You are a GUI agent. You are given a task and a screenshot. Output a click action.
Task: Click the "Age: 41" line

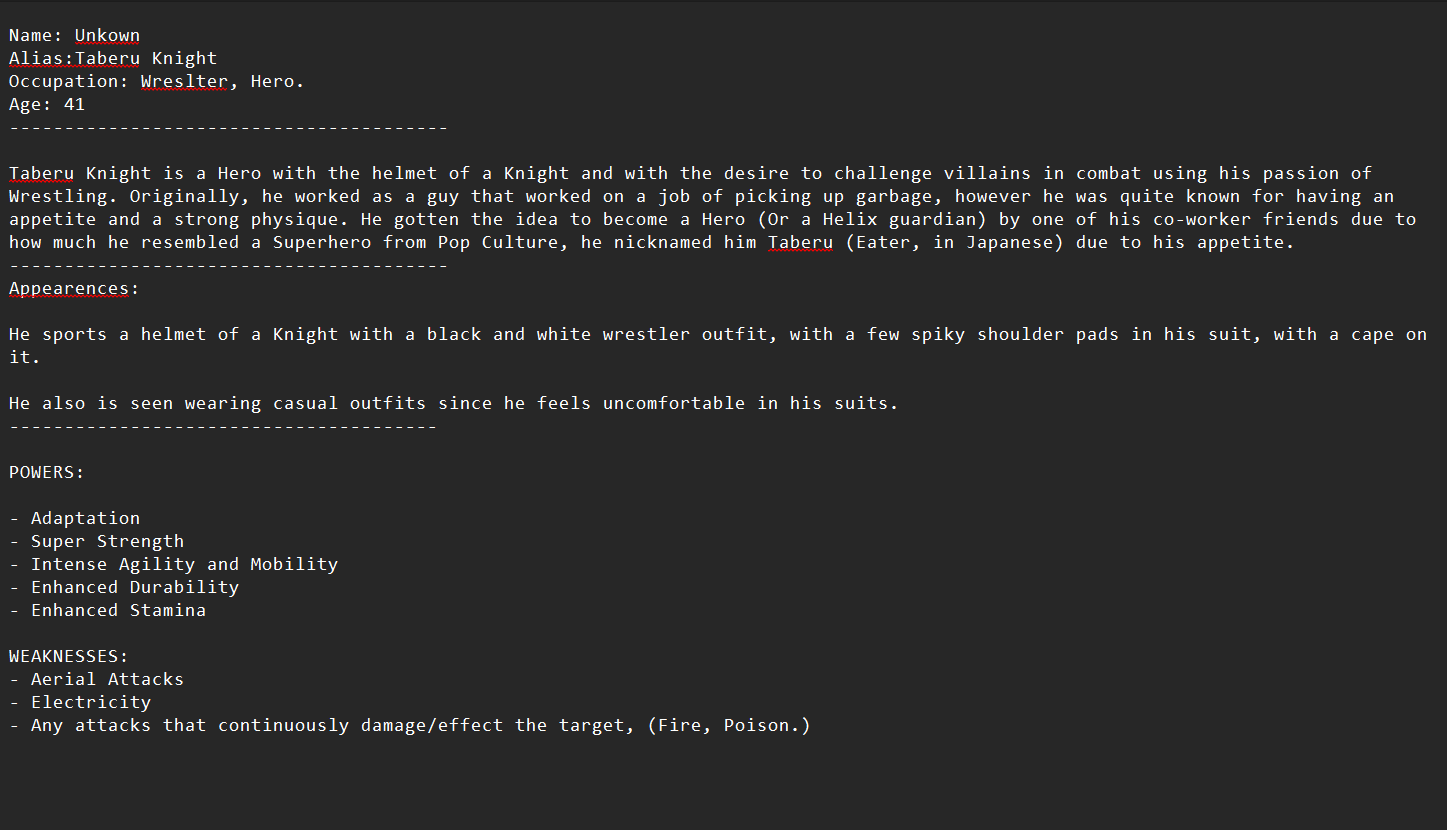47,105
